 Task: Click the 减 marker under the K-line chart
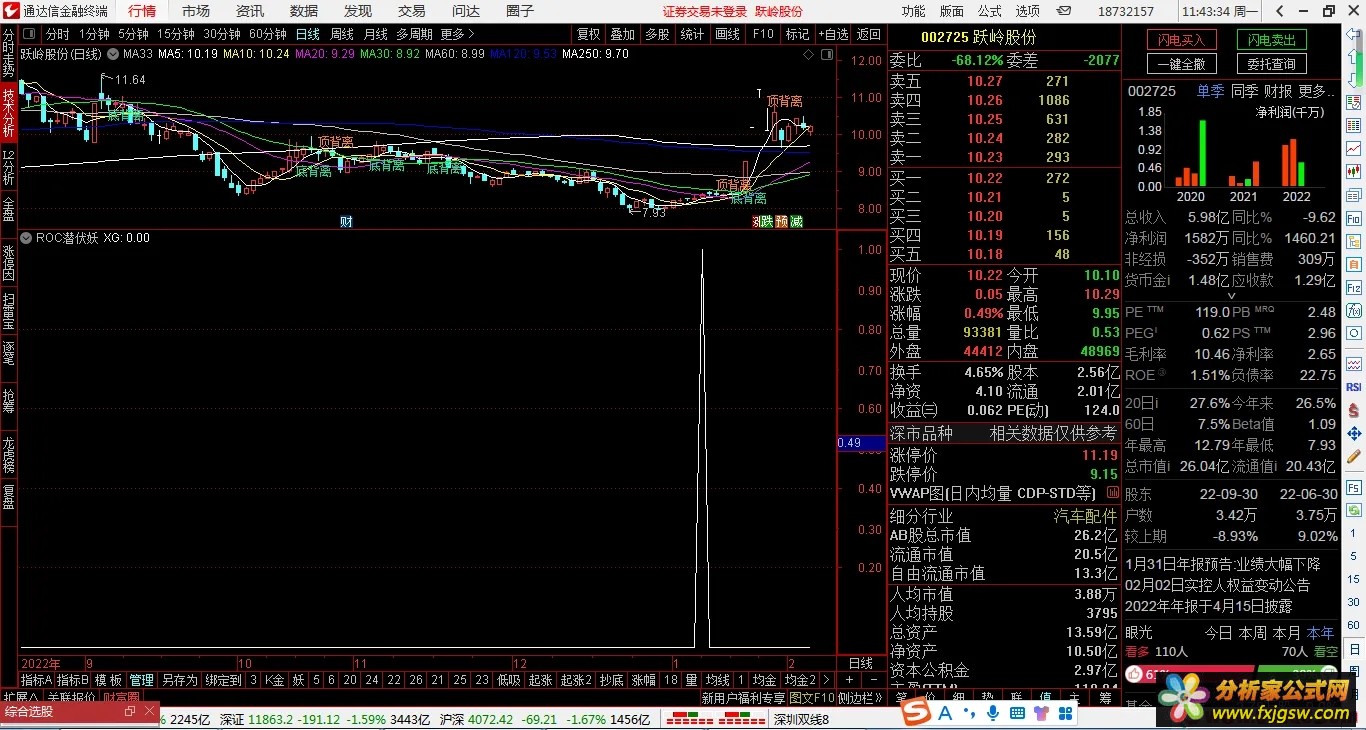click(x=796, y=222)
